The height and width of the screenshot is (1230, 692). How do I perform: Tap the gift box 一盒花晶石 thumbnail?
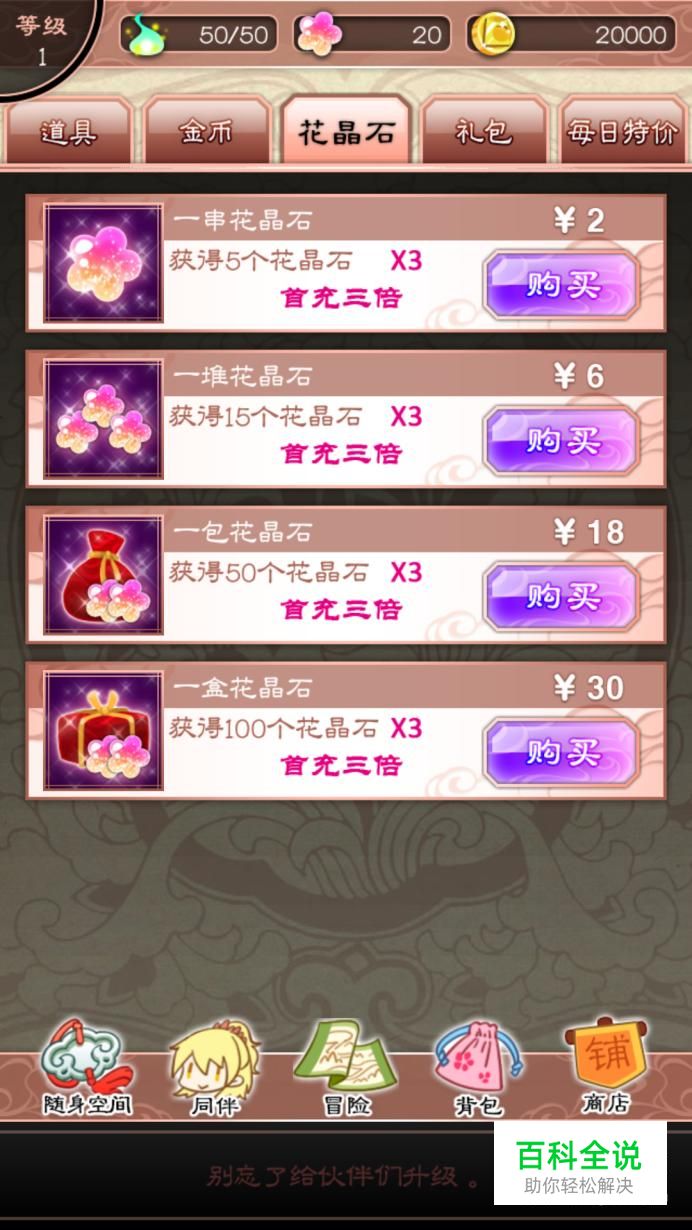pyautogui.click(x=103, y=731)
